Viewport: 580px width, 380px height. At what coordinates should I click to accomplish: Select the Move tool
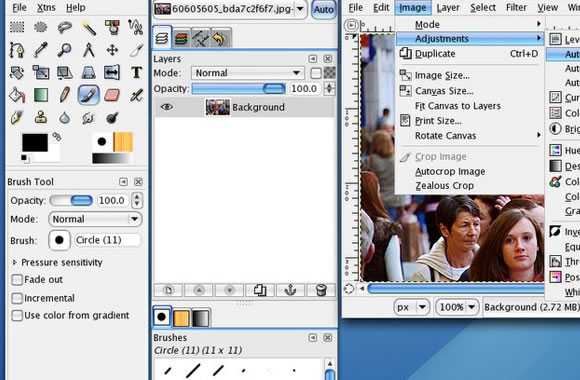112,50
